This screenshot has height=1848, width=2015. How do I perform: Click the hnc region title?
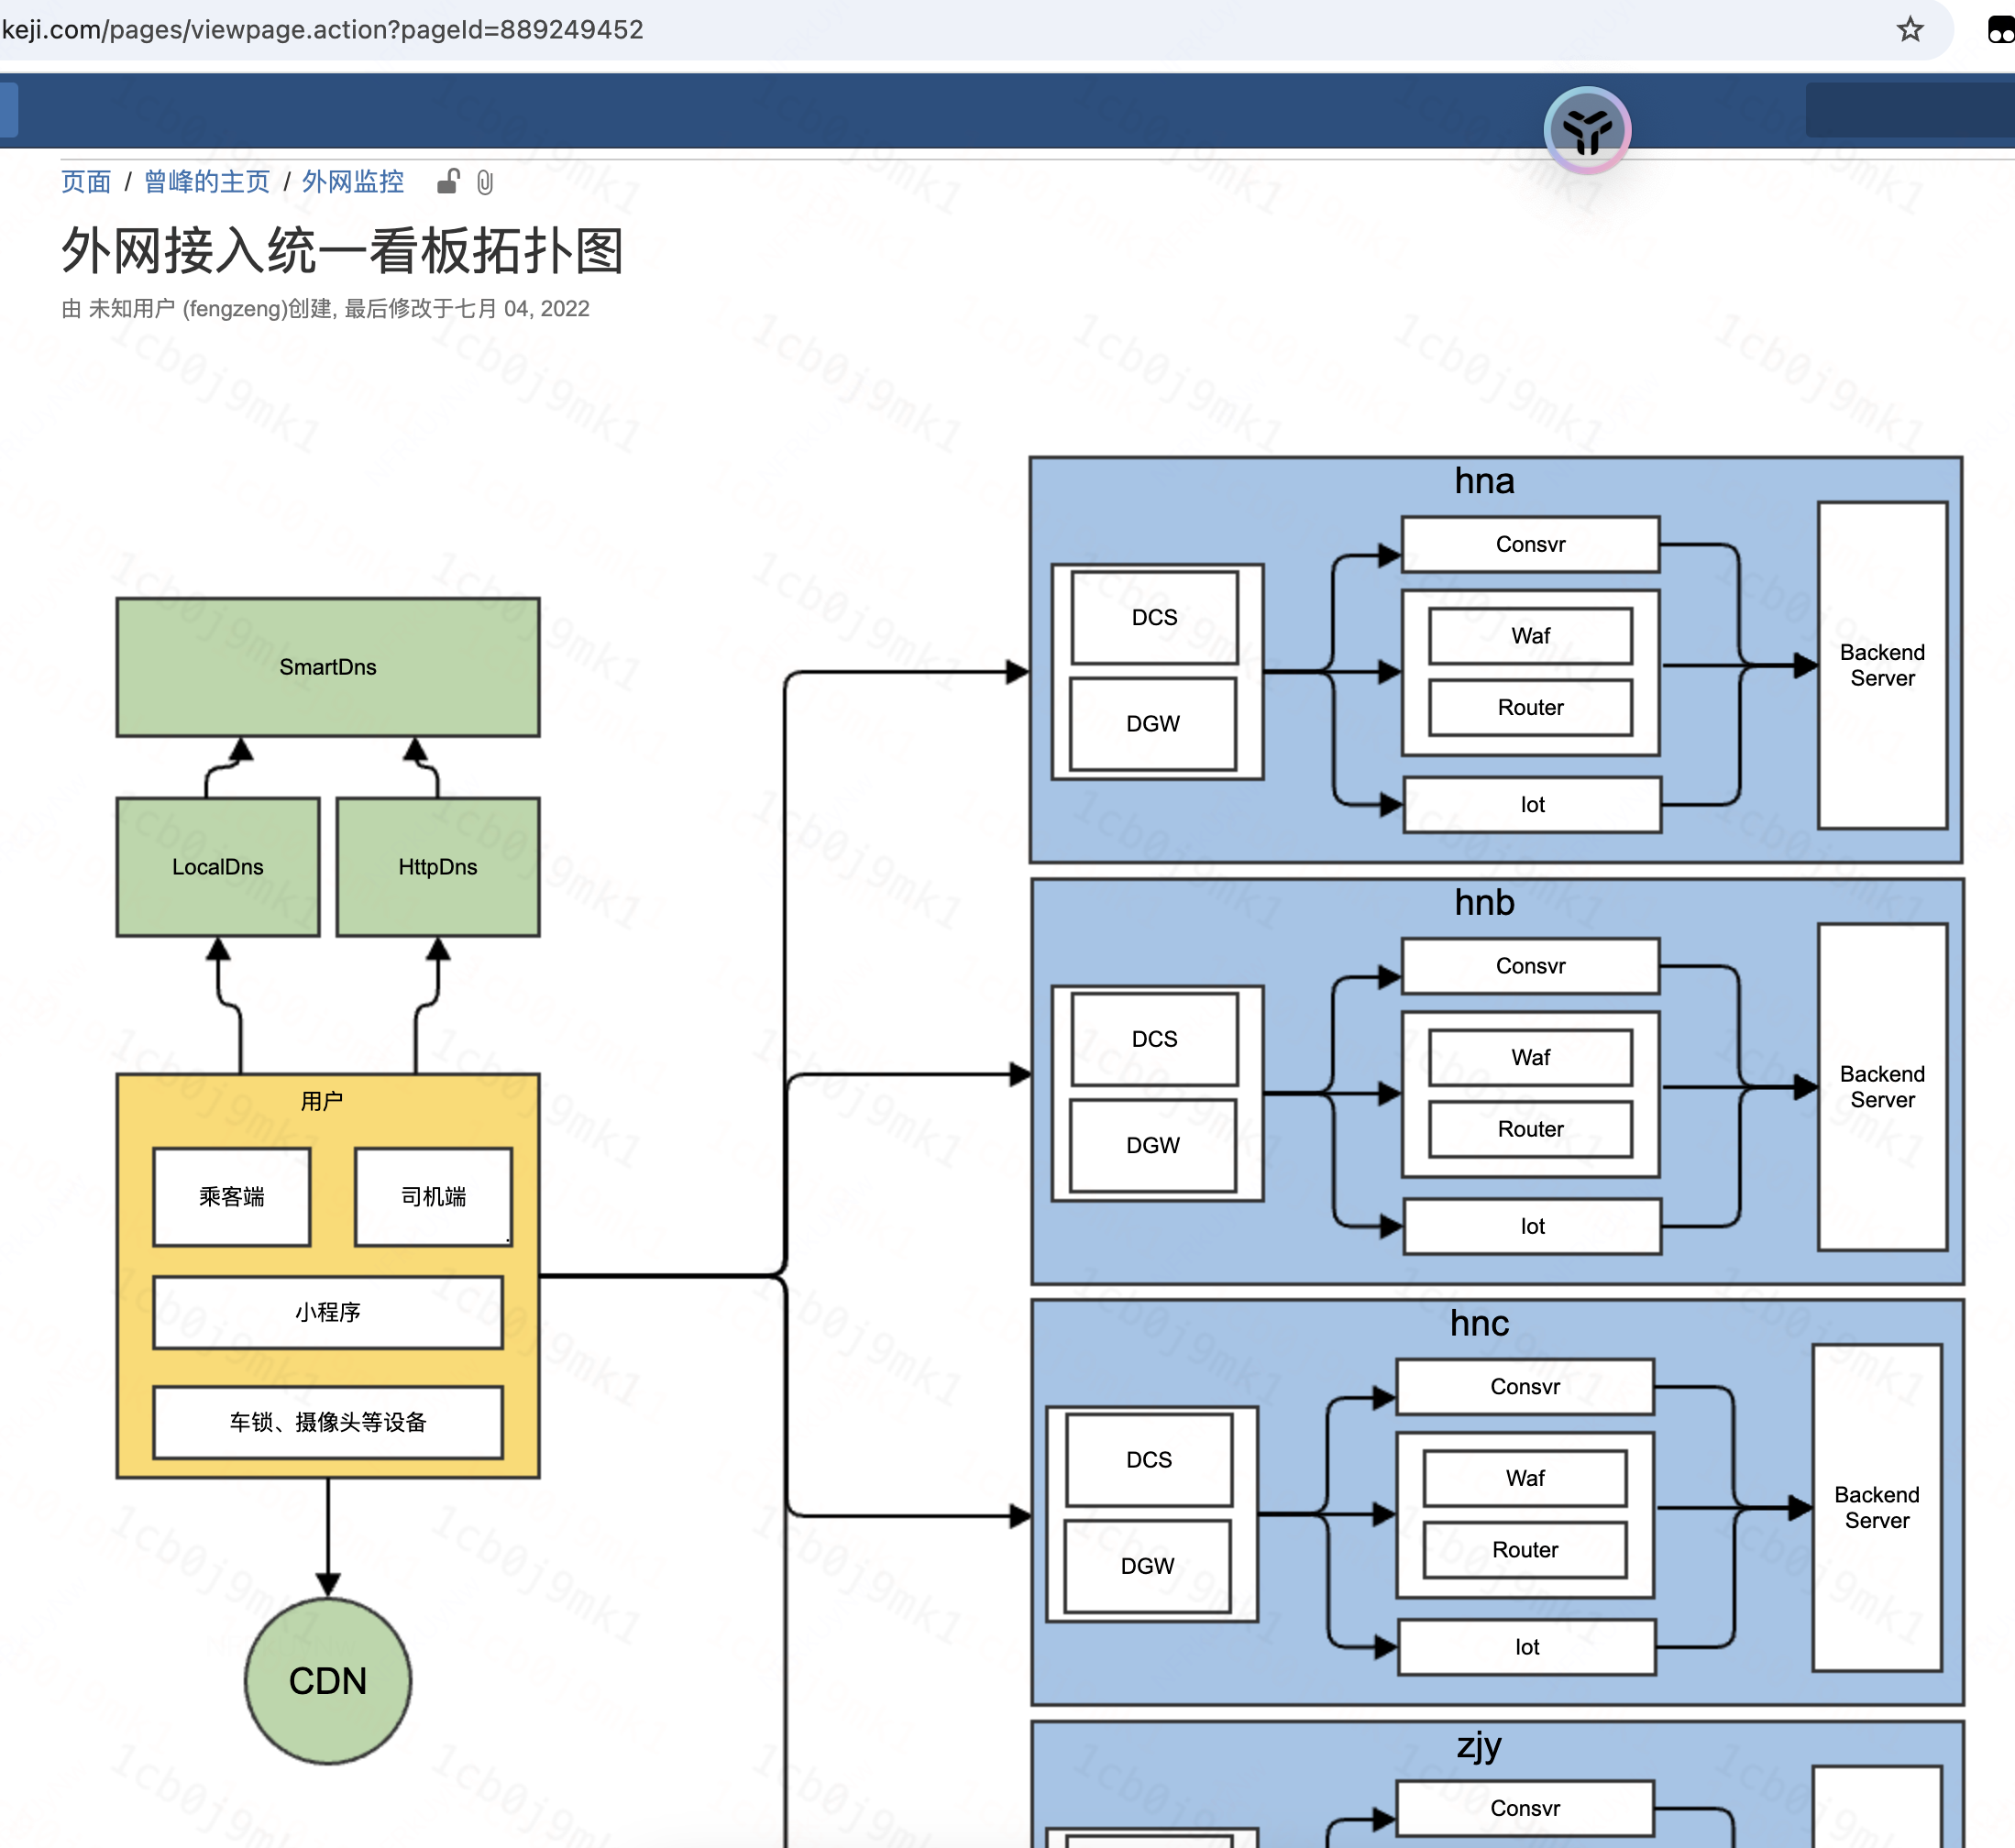pos(1480,1324)
